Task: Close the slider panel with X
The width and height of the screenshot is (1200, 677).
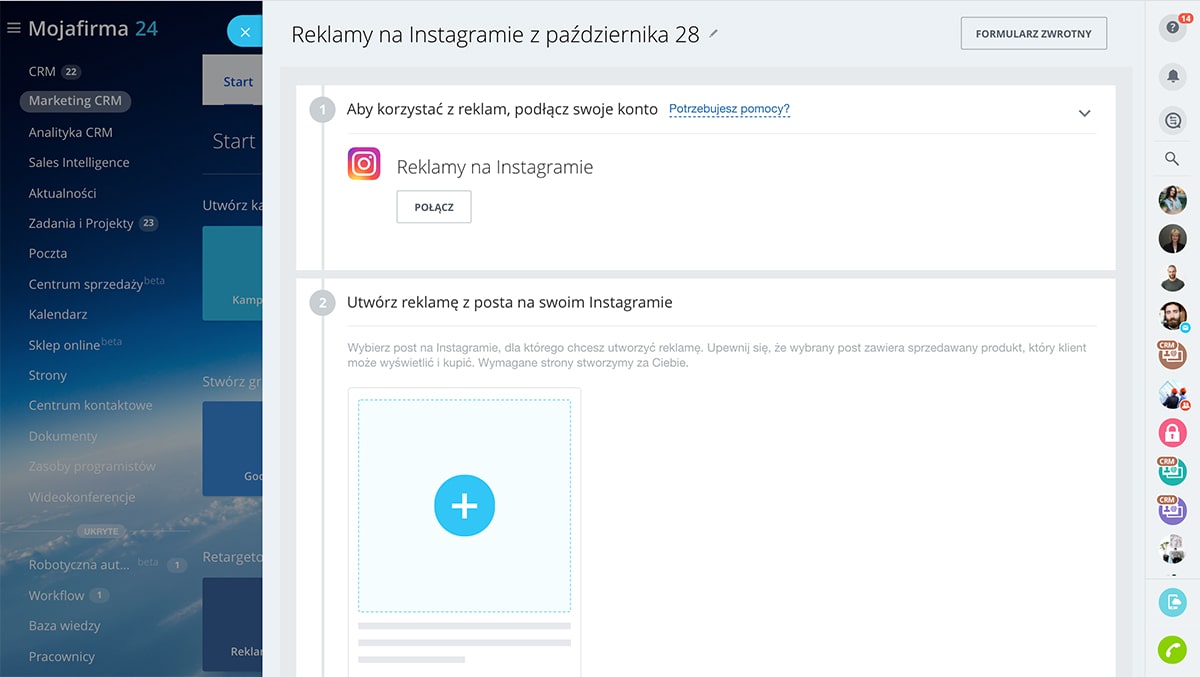Action: pyautogui.click(x=245, y=32)
